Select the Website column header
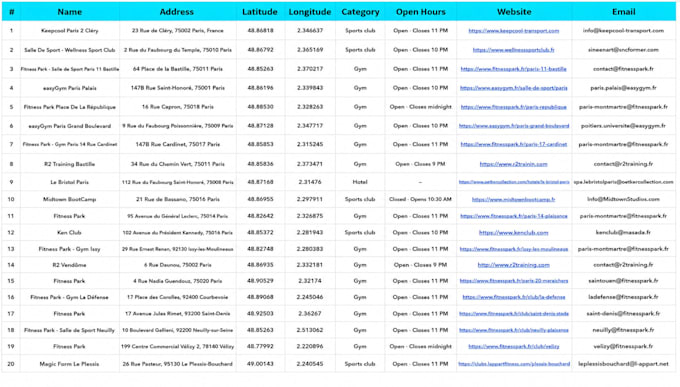This screenshot has width=680, height=387. [x=514, y=12]
